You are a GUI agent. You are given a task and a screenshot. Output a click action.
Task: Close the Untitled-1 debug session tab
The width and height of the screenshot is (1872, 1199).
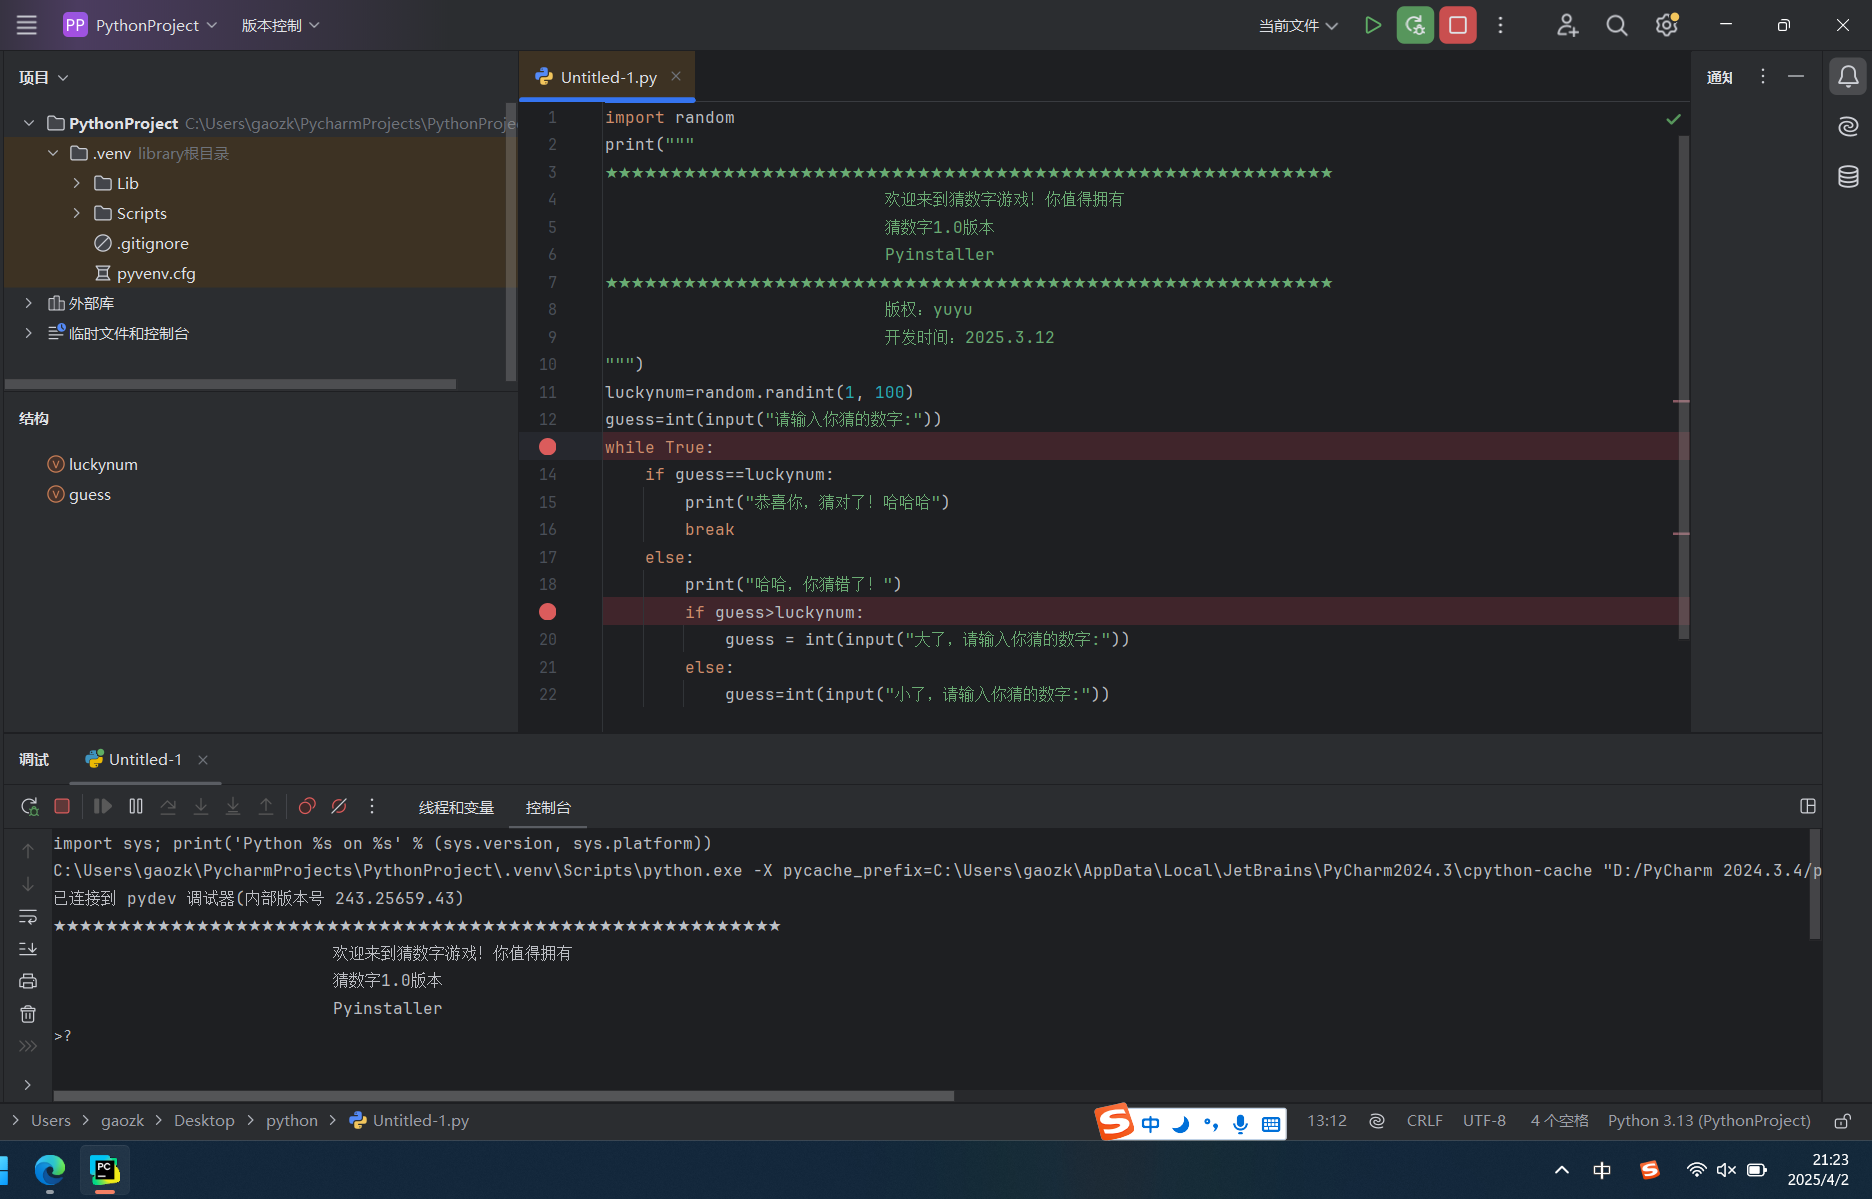(203, 760)
